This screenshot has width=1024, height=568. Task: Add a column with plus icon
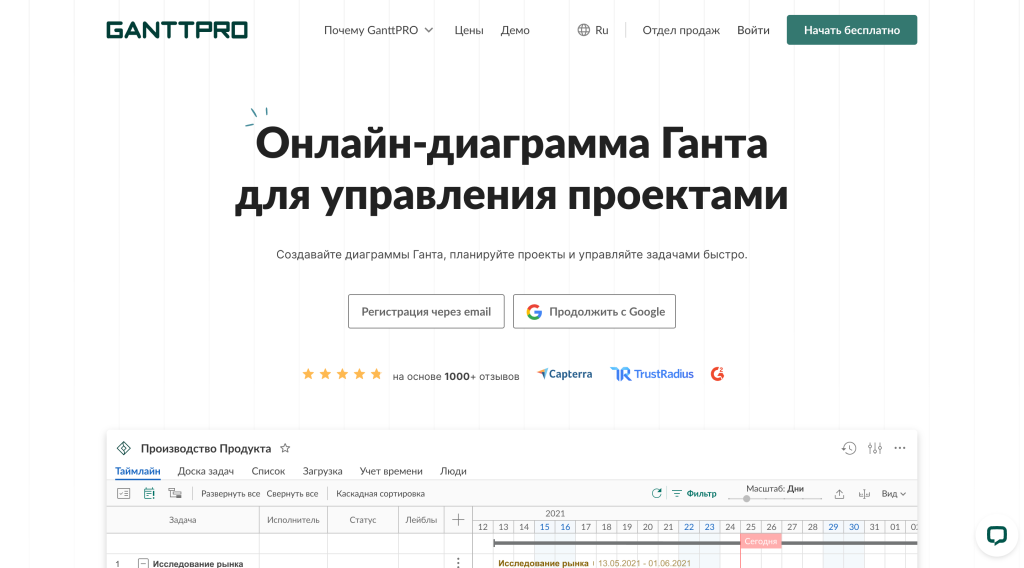click(x=458, y=520)
